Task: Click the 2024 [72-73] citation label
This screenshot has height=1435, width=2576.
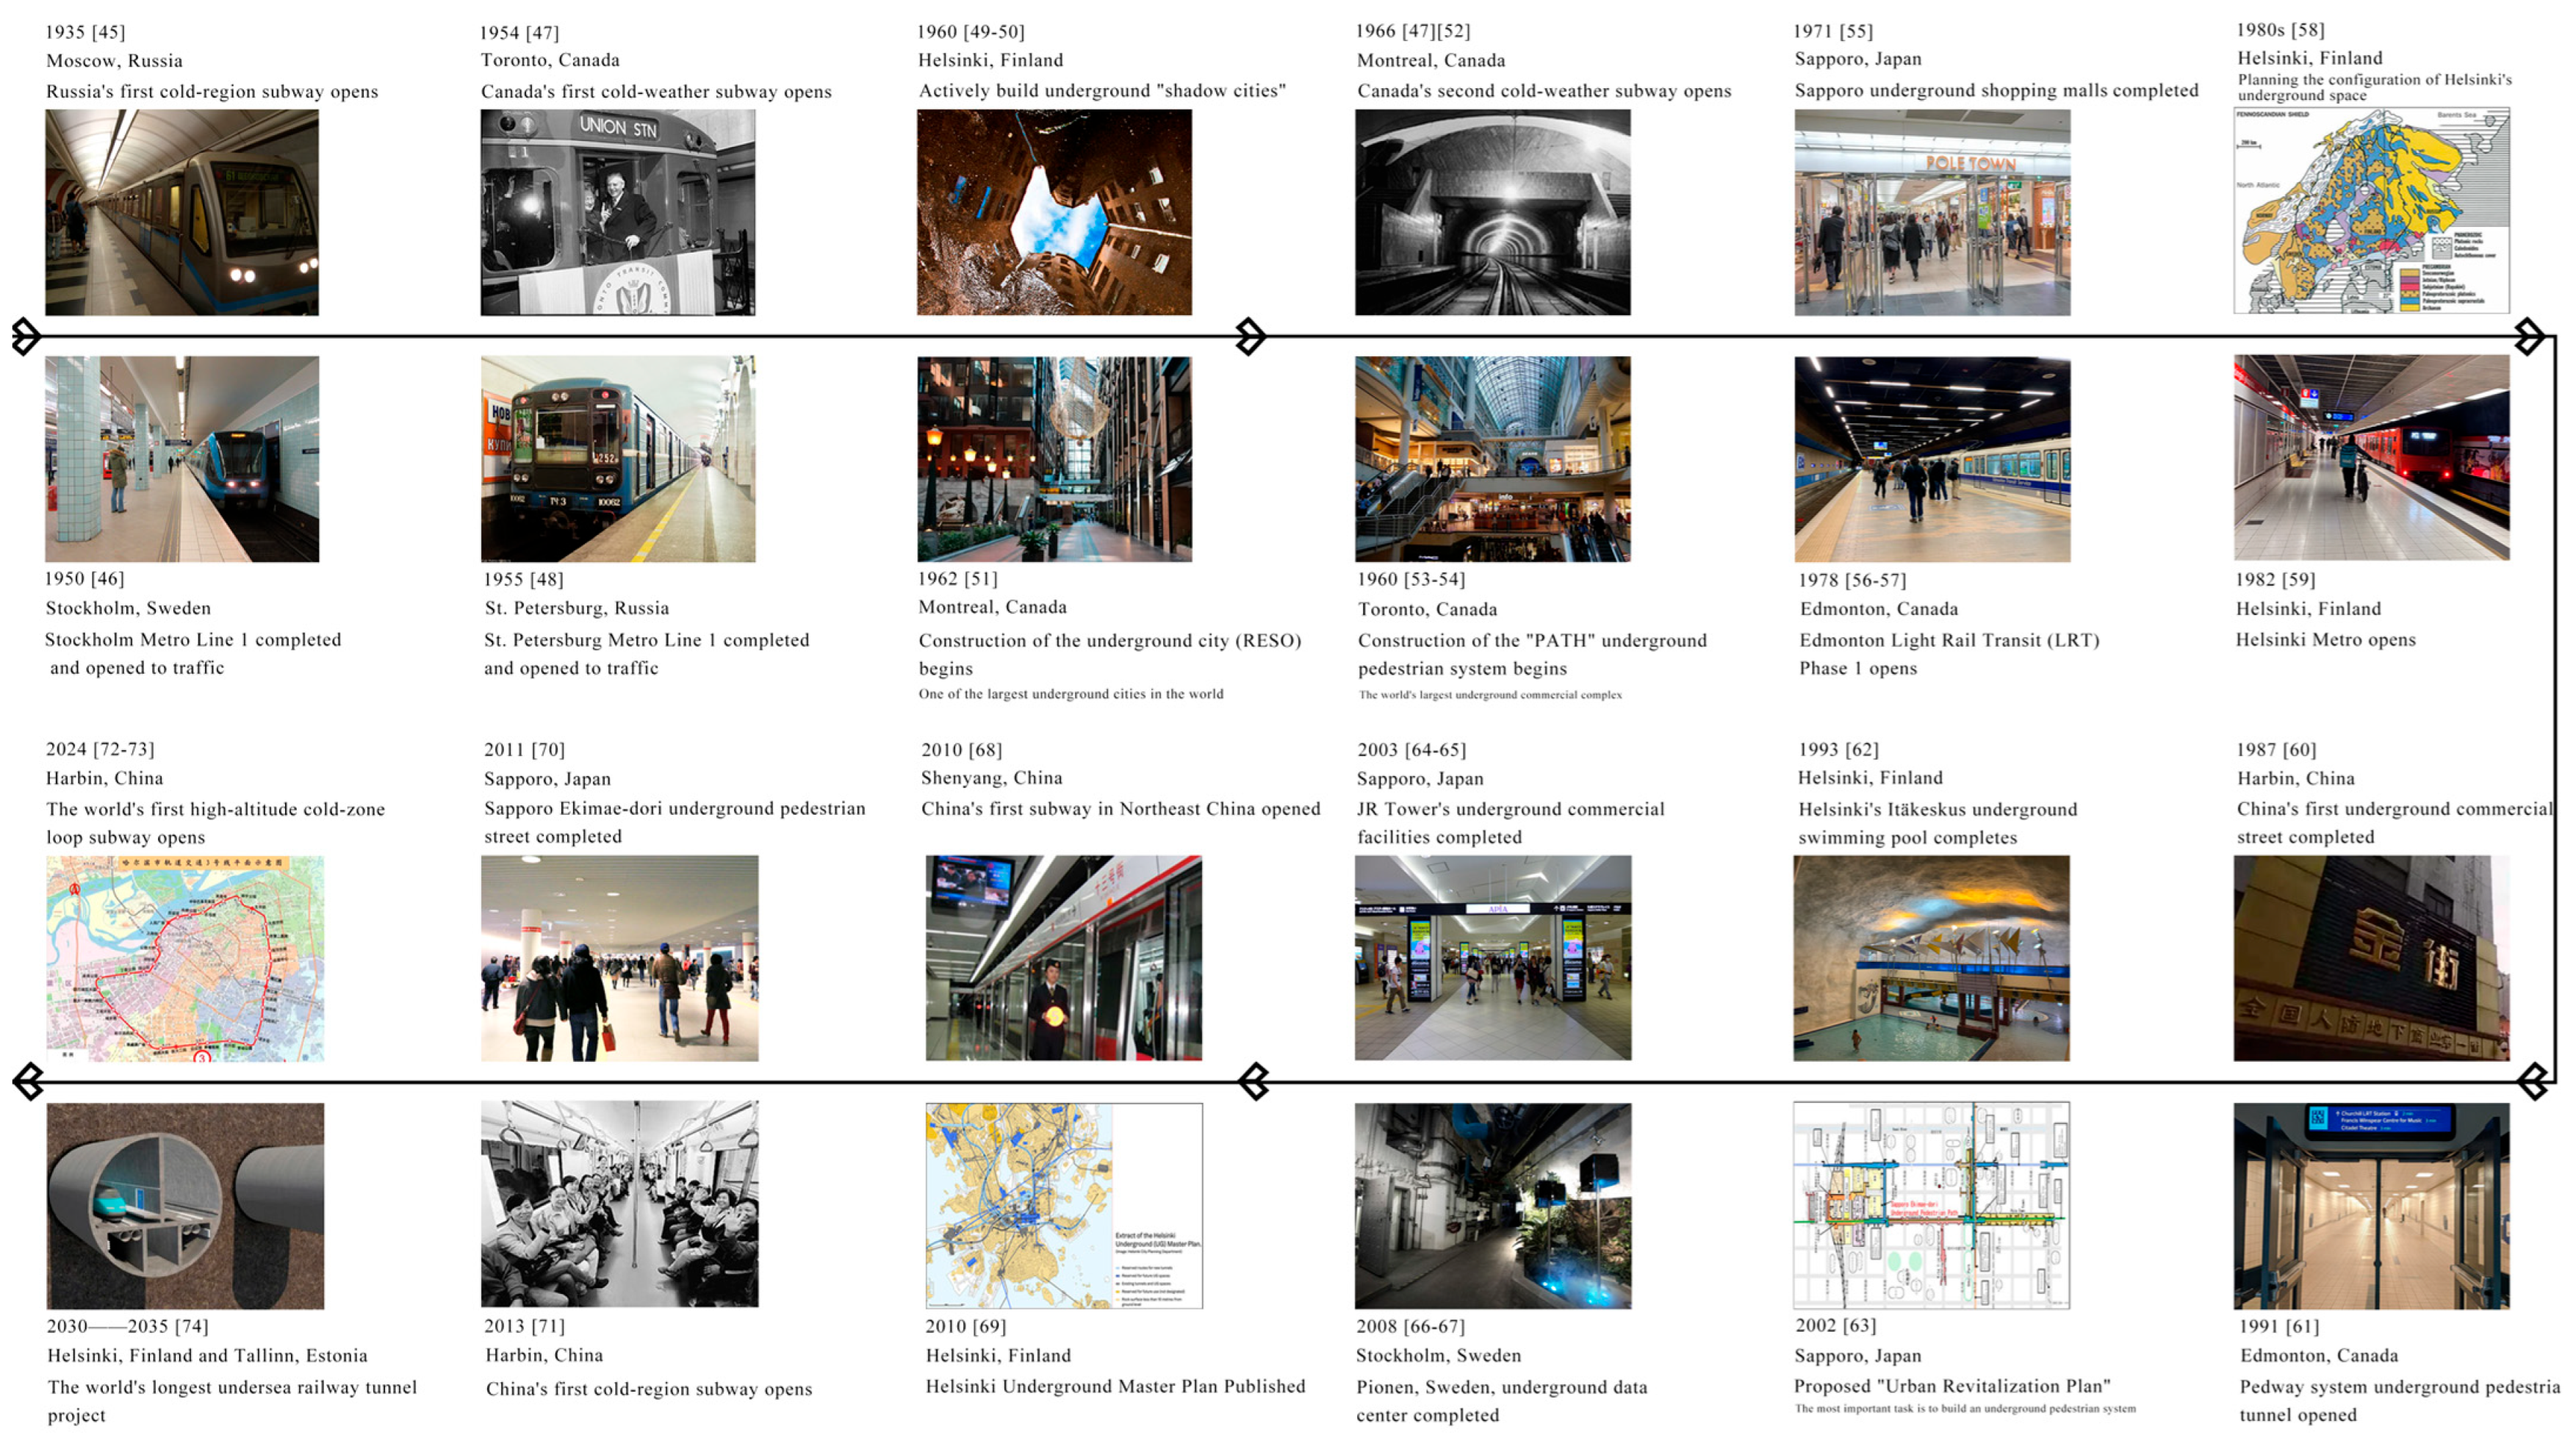Action: [100, 749]
